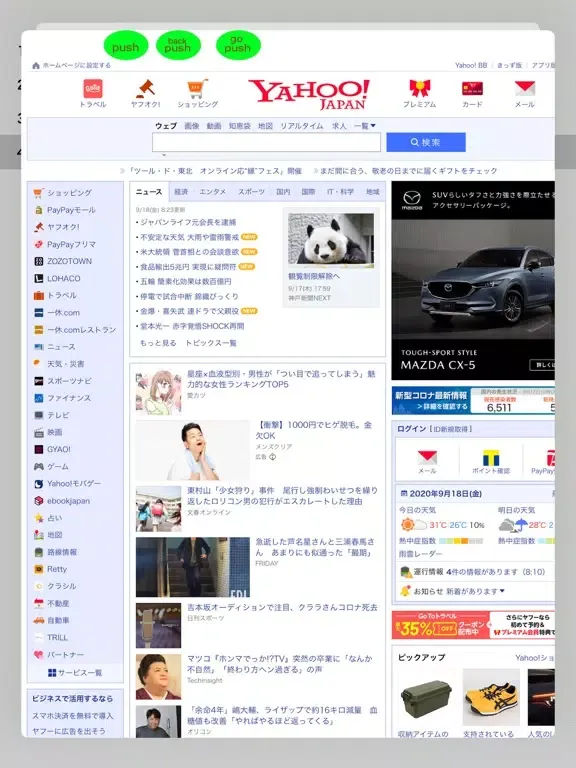This screenshot has width=576, height=768.
Task: Open the ID新規取得 registration link
Action: pos(451,429)
